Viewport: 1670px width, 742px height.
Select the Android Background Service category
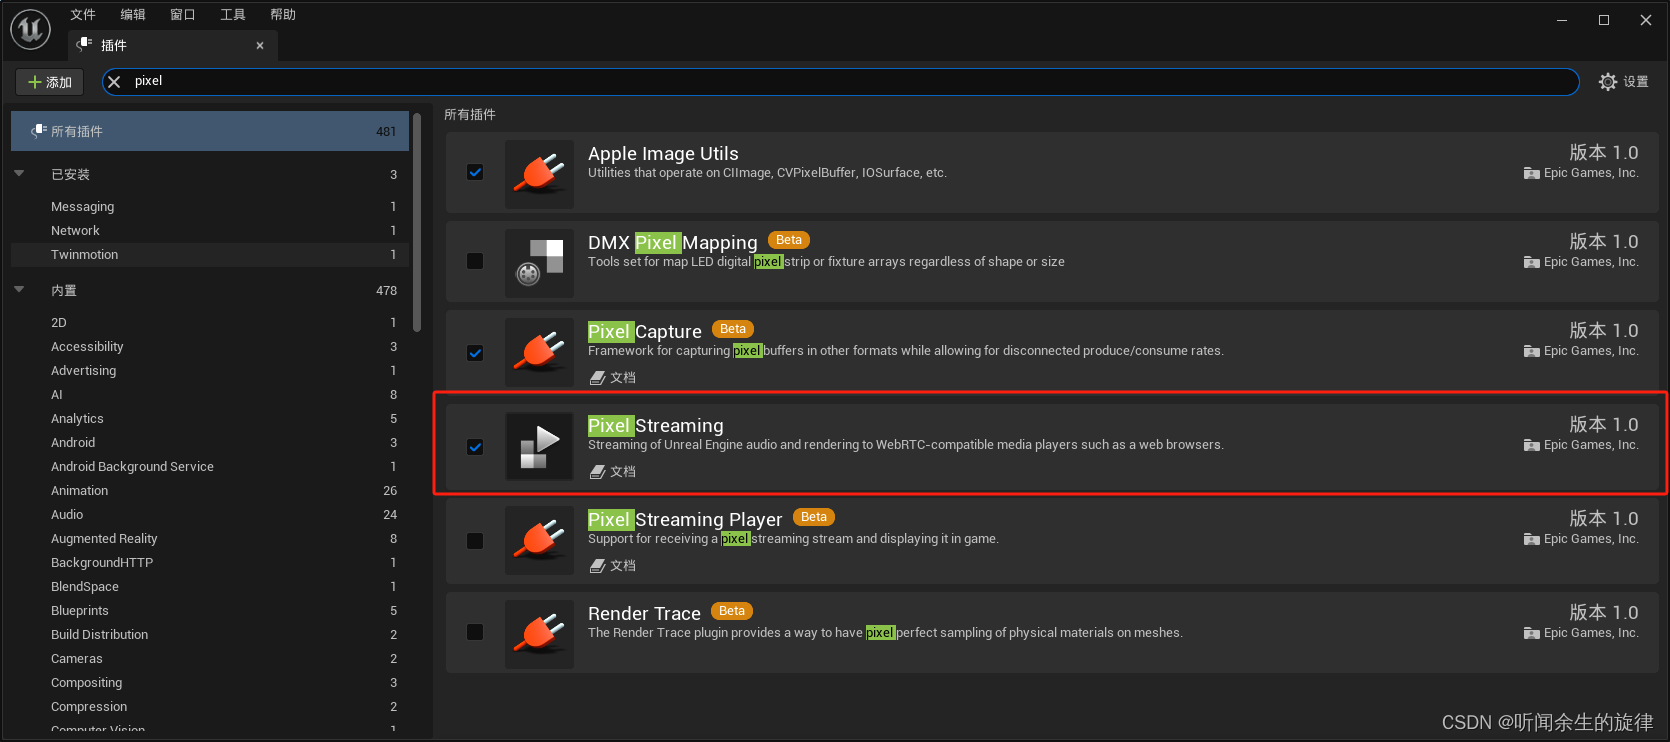(210, 466)
